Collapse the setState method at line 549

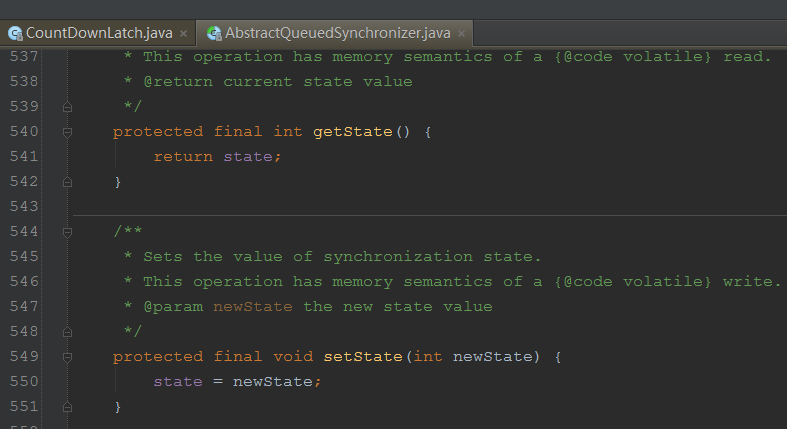(67, 357)
